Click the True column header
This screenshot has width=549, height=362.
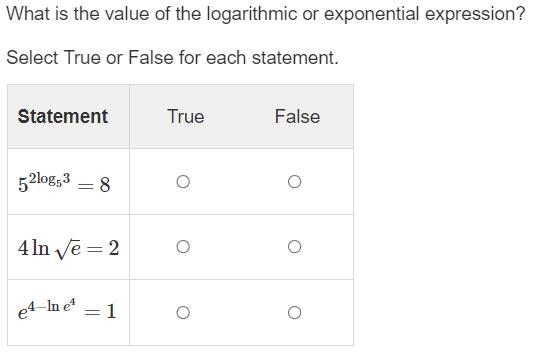point(186,116)
